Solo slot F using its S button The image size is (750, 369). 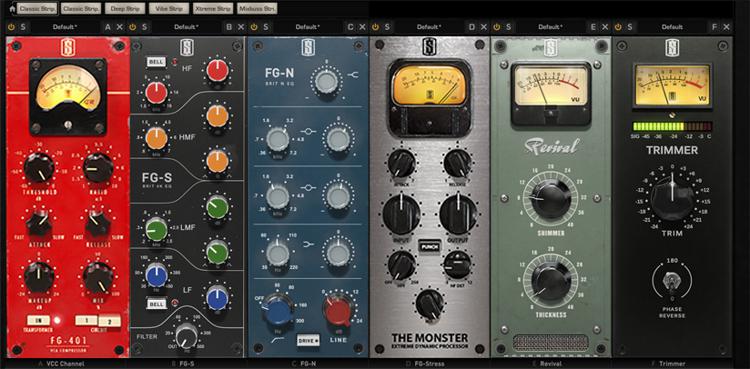[x=630, y=27]
